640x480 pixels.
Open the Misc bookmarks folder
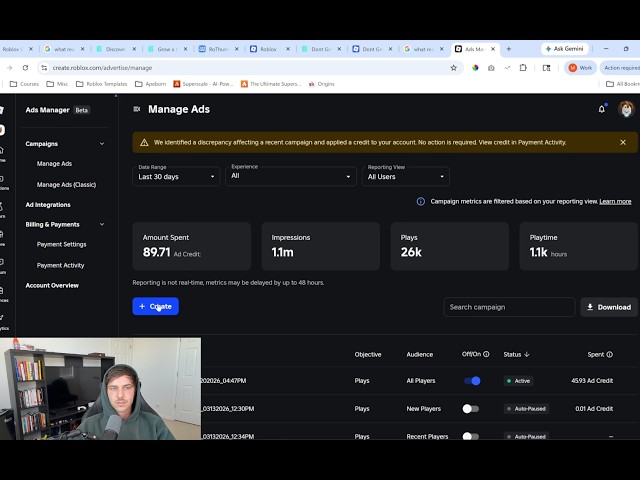point(57,84)
